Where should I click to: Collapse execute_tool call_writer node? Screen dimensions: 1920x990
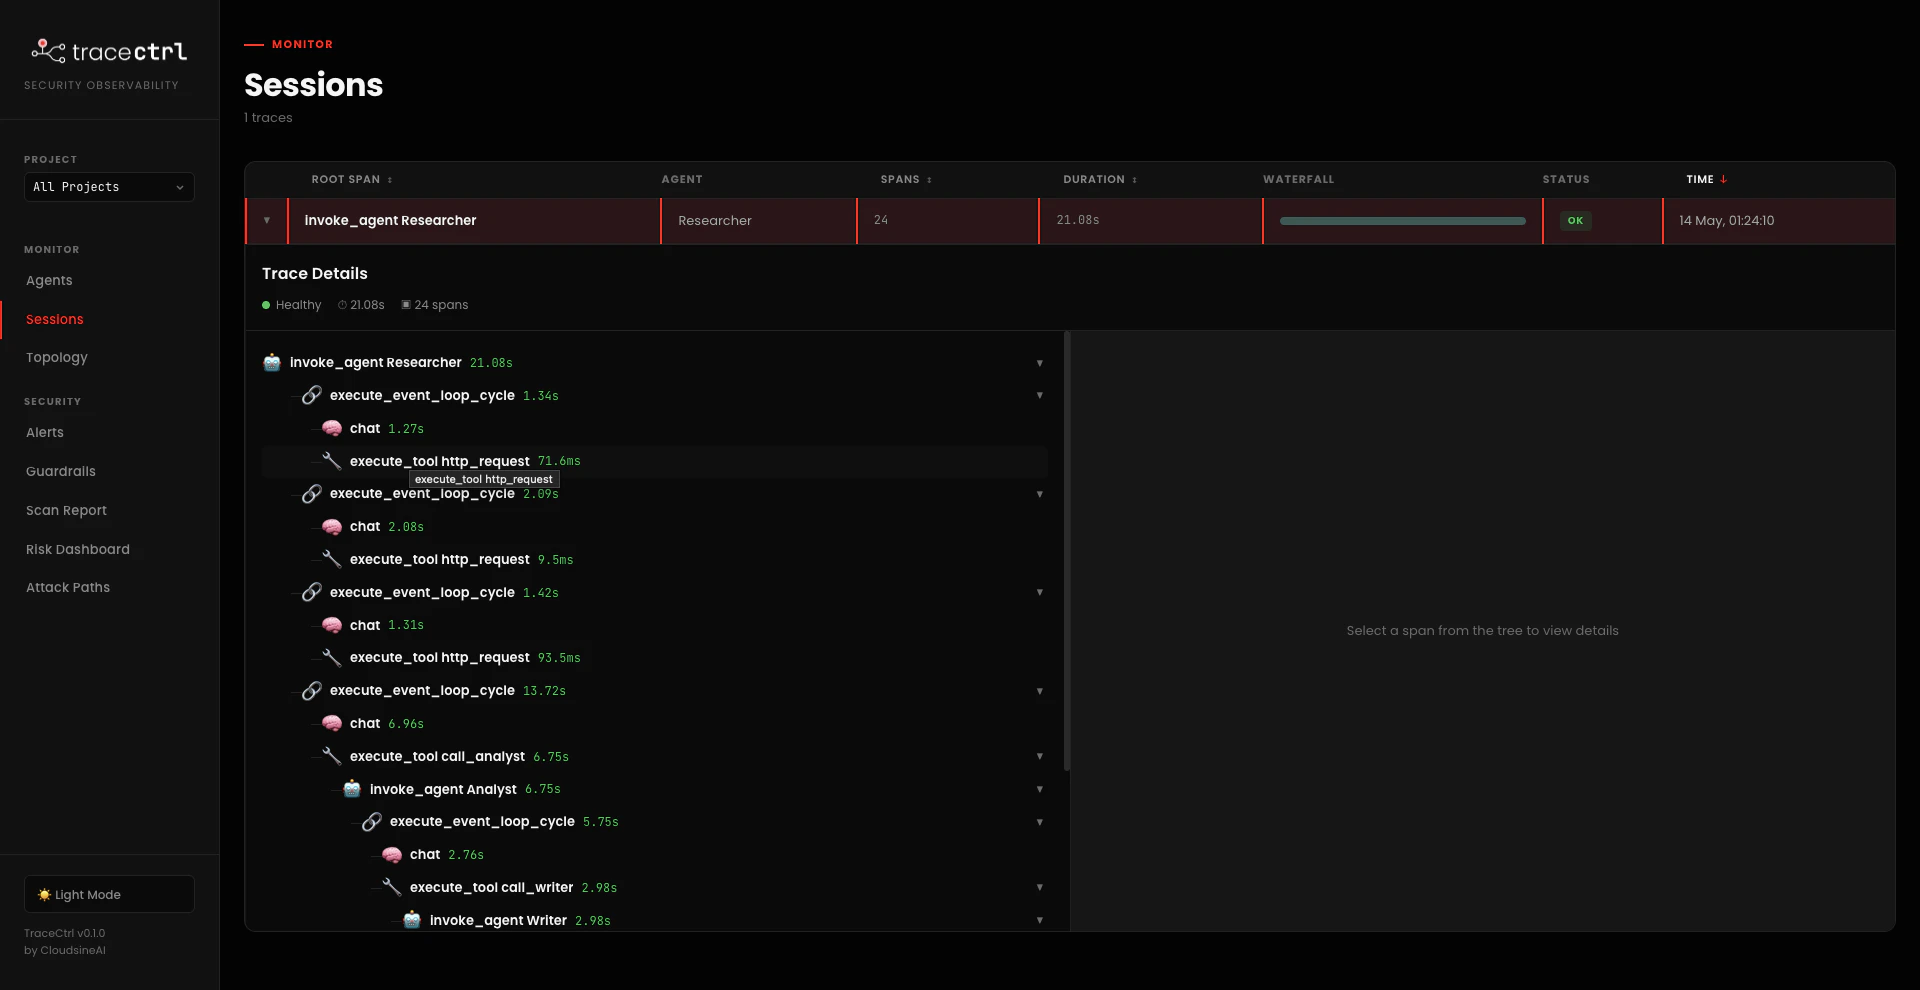pyautogui.click(x=1040, y=887)
